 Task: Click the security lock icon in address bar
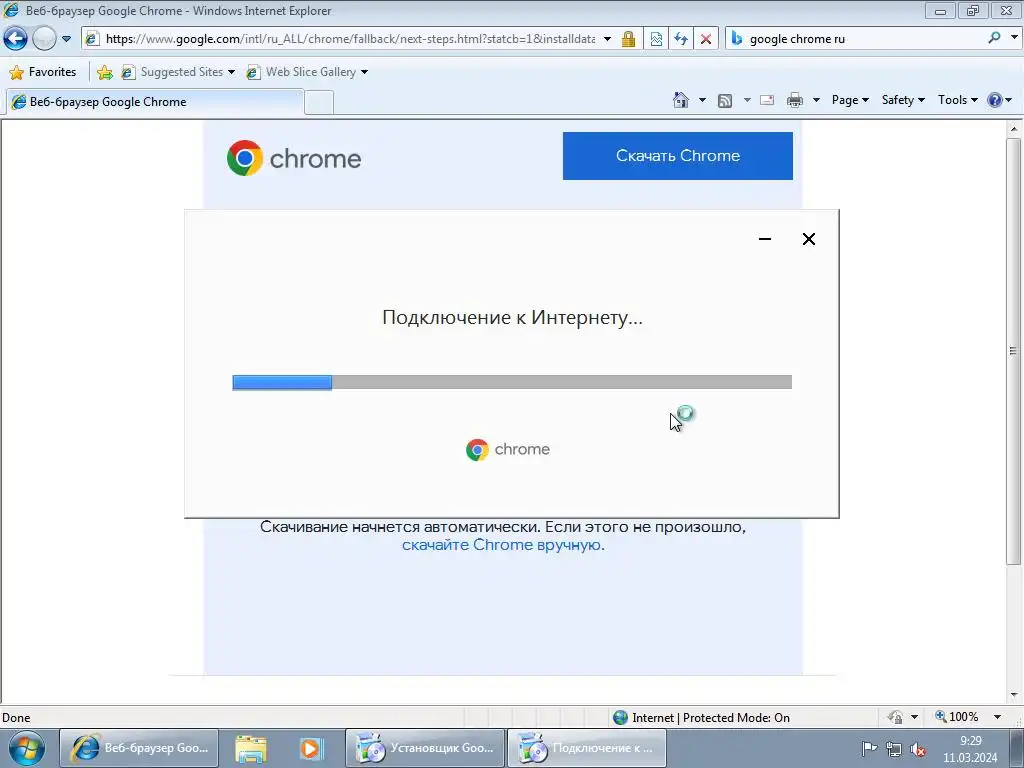(628, 39)
